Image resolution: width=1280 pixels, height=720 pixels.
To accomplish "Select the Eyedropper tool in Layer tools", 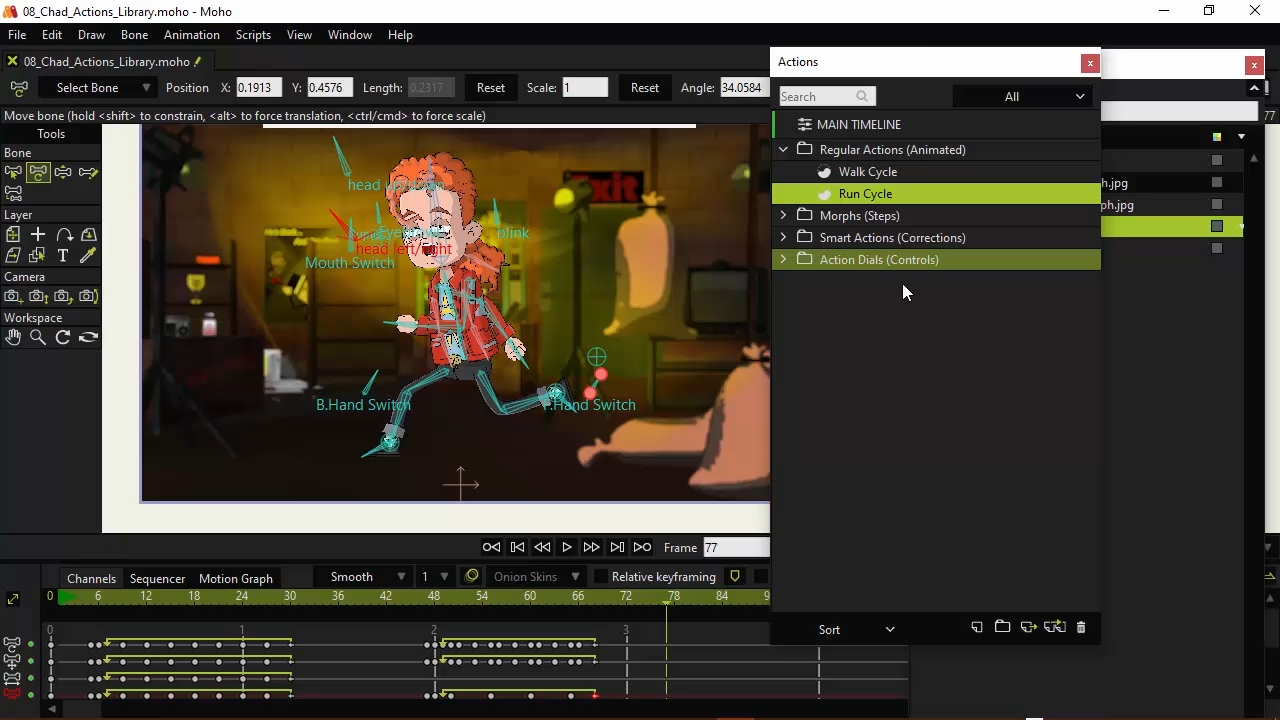I will [x=88, y=256].
